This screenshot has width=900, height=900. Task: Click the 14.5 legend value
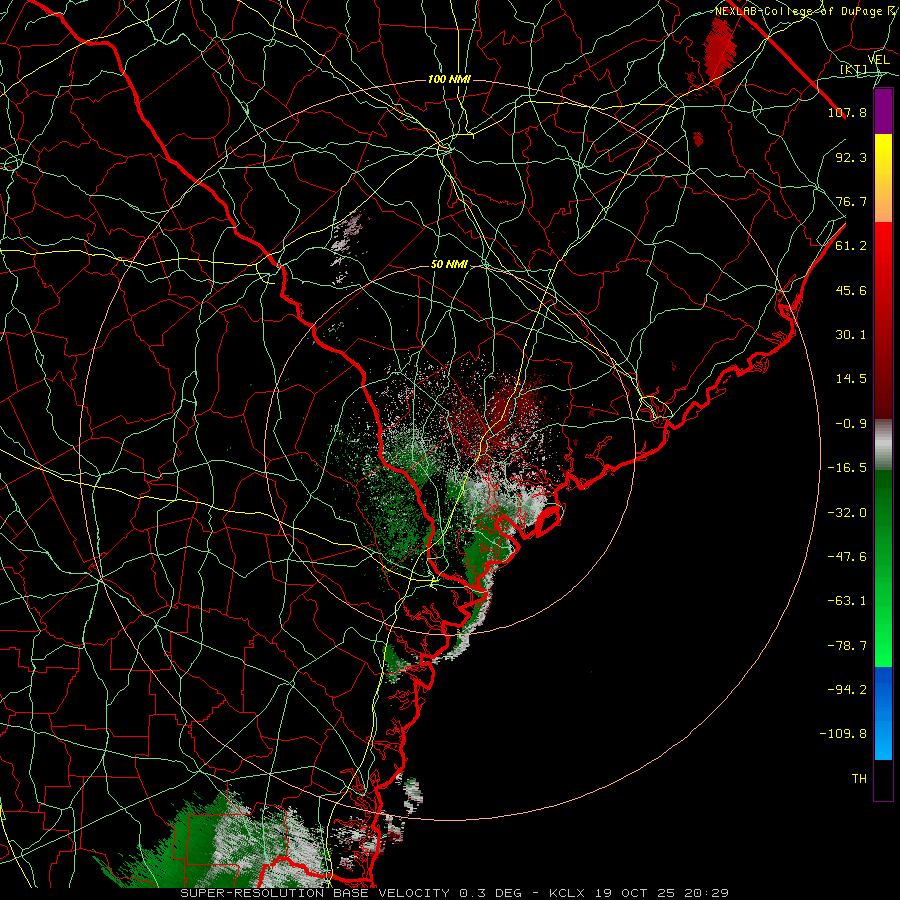(851, 379)
